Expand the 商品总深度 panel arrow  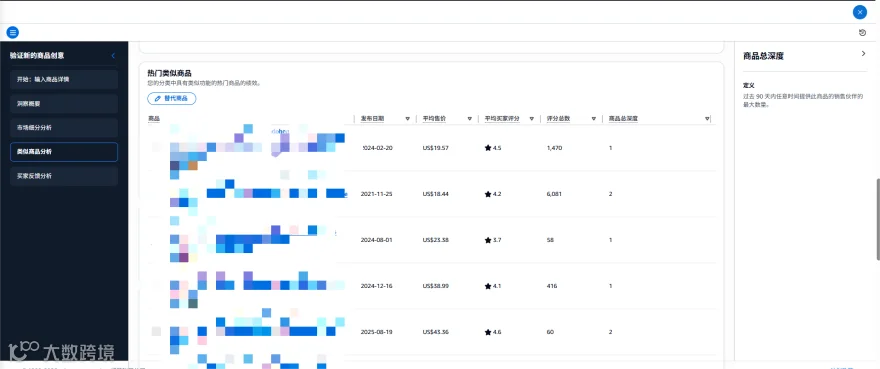point(863,54)
